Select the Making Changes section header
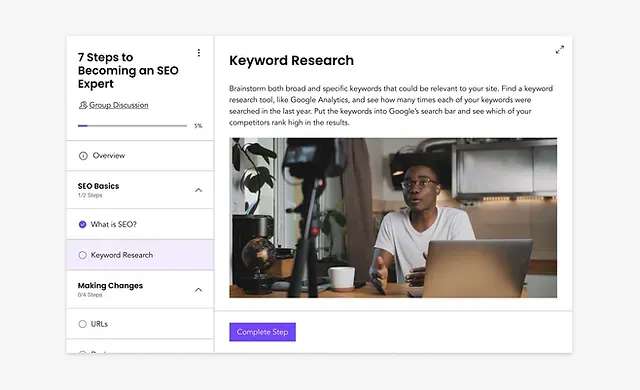The width and height of the screenshot is (640, 390). click(x=140, y=290)
